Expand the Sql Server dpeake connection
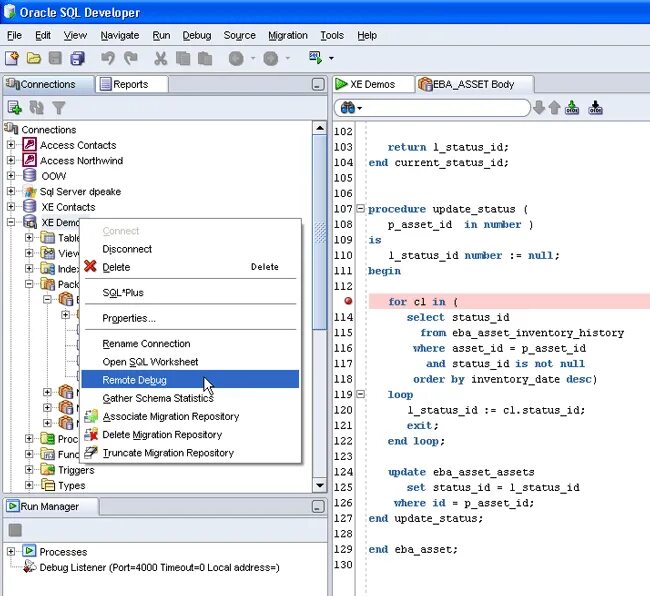650x596 pixels. (11, 191)
